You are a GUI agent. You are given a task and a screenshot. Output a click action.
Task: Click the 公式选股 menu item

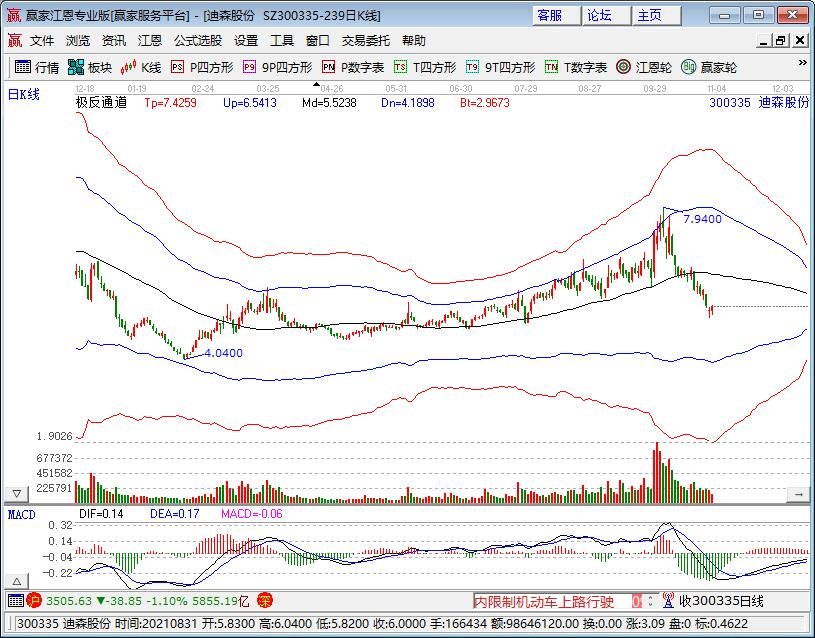tap(194, 41)
